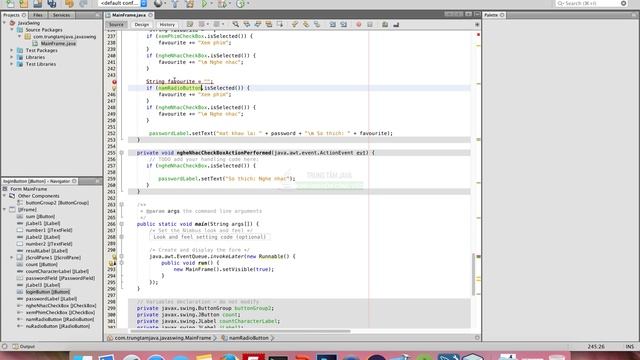The image size is (640, 360).
Task: Select namRadioButton [JRadioButton] in Navigator
Action: (x=60, y=319)
